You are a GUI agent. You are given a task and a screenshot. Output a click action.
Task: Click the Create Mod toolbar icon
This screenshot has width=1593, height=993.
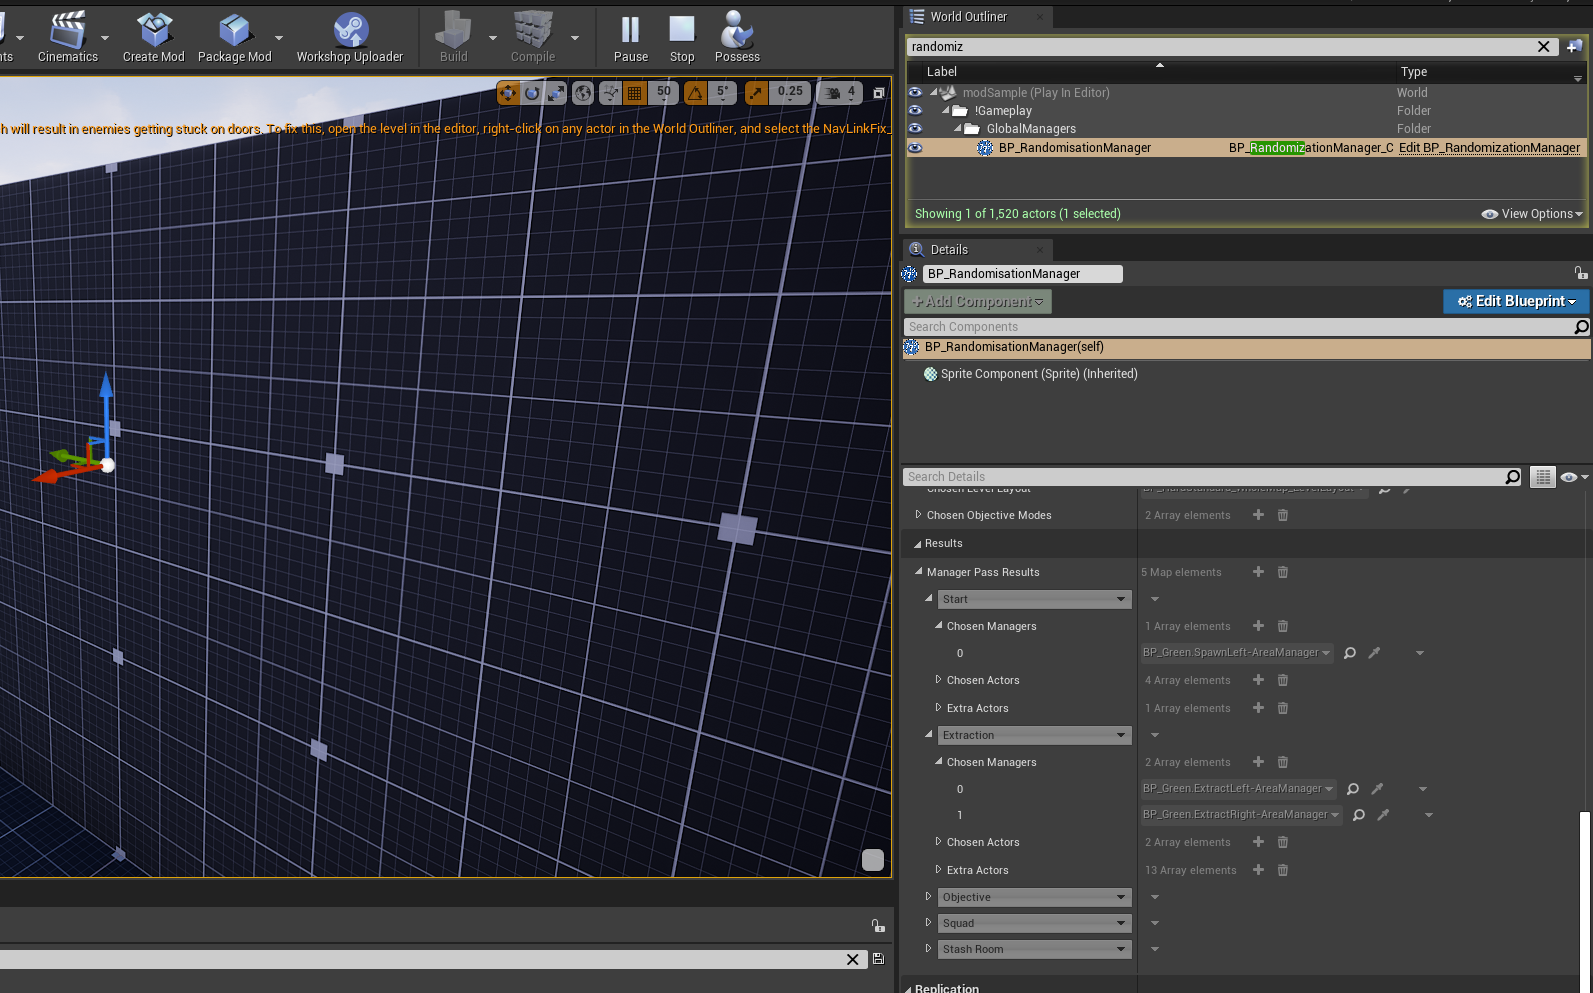tap(153, 37)
